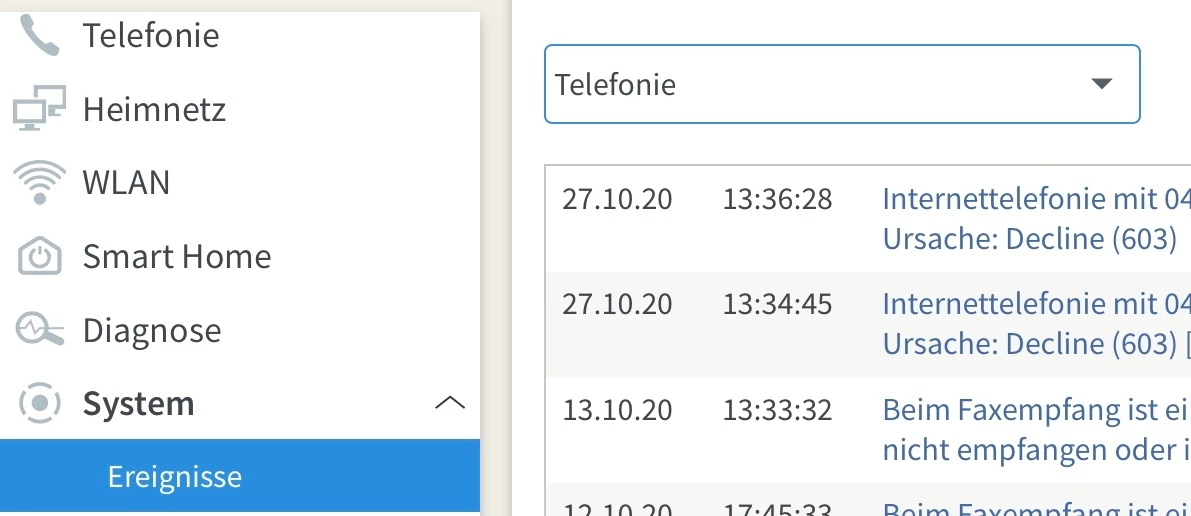Image resolution: width=1191 pixels, height=516 pixels.
Task: Select the Ereignisse submenu item
Action: tap(175, 477)
